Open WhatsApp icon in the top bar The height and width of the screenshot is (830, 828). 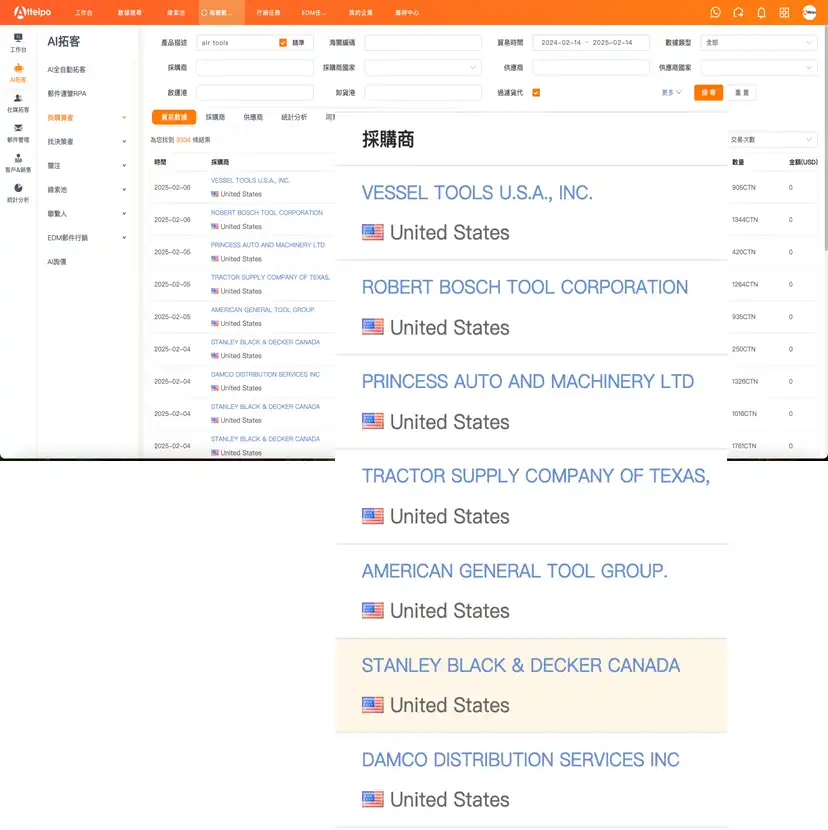(715, 12)
